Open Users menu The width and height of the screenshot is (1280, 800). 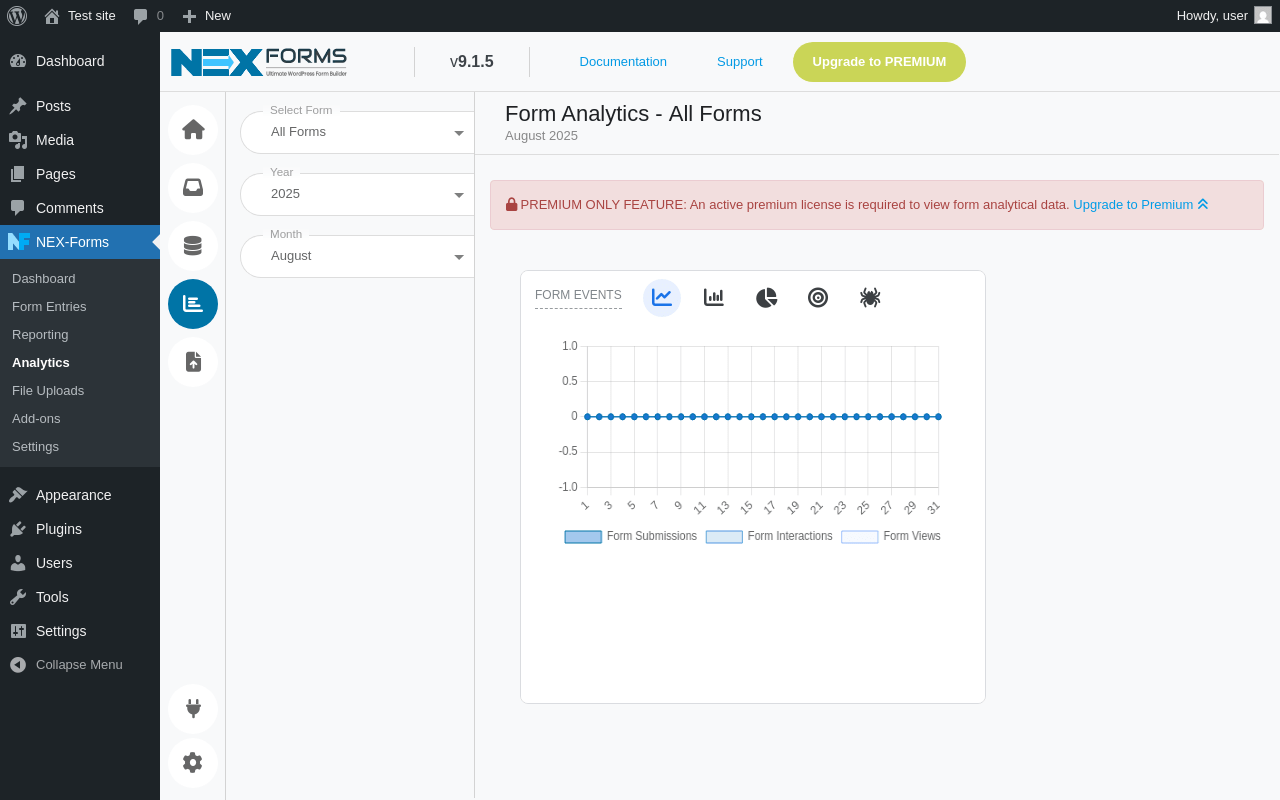pos(80,563)
